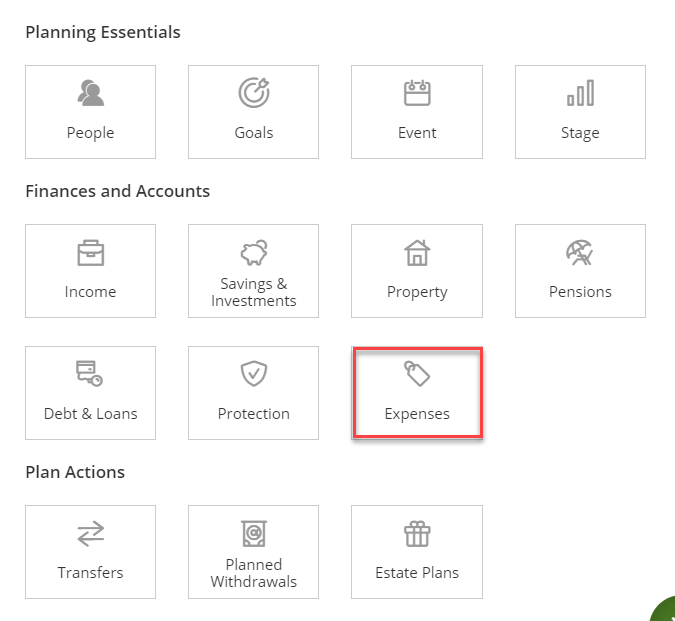Screen dimensions: 675x621
Task: Click the Goals target icon
Action: (253, 93)
